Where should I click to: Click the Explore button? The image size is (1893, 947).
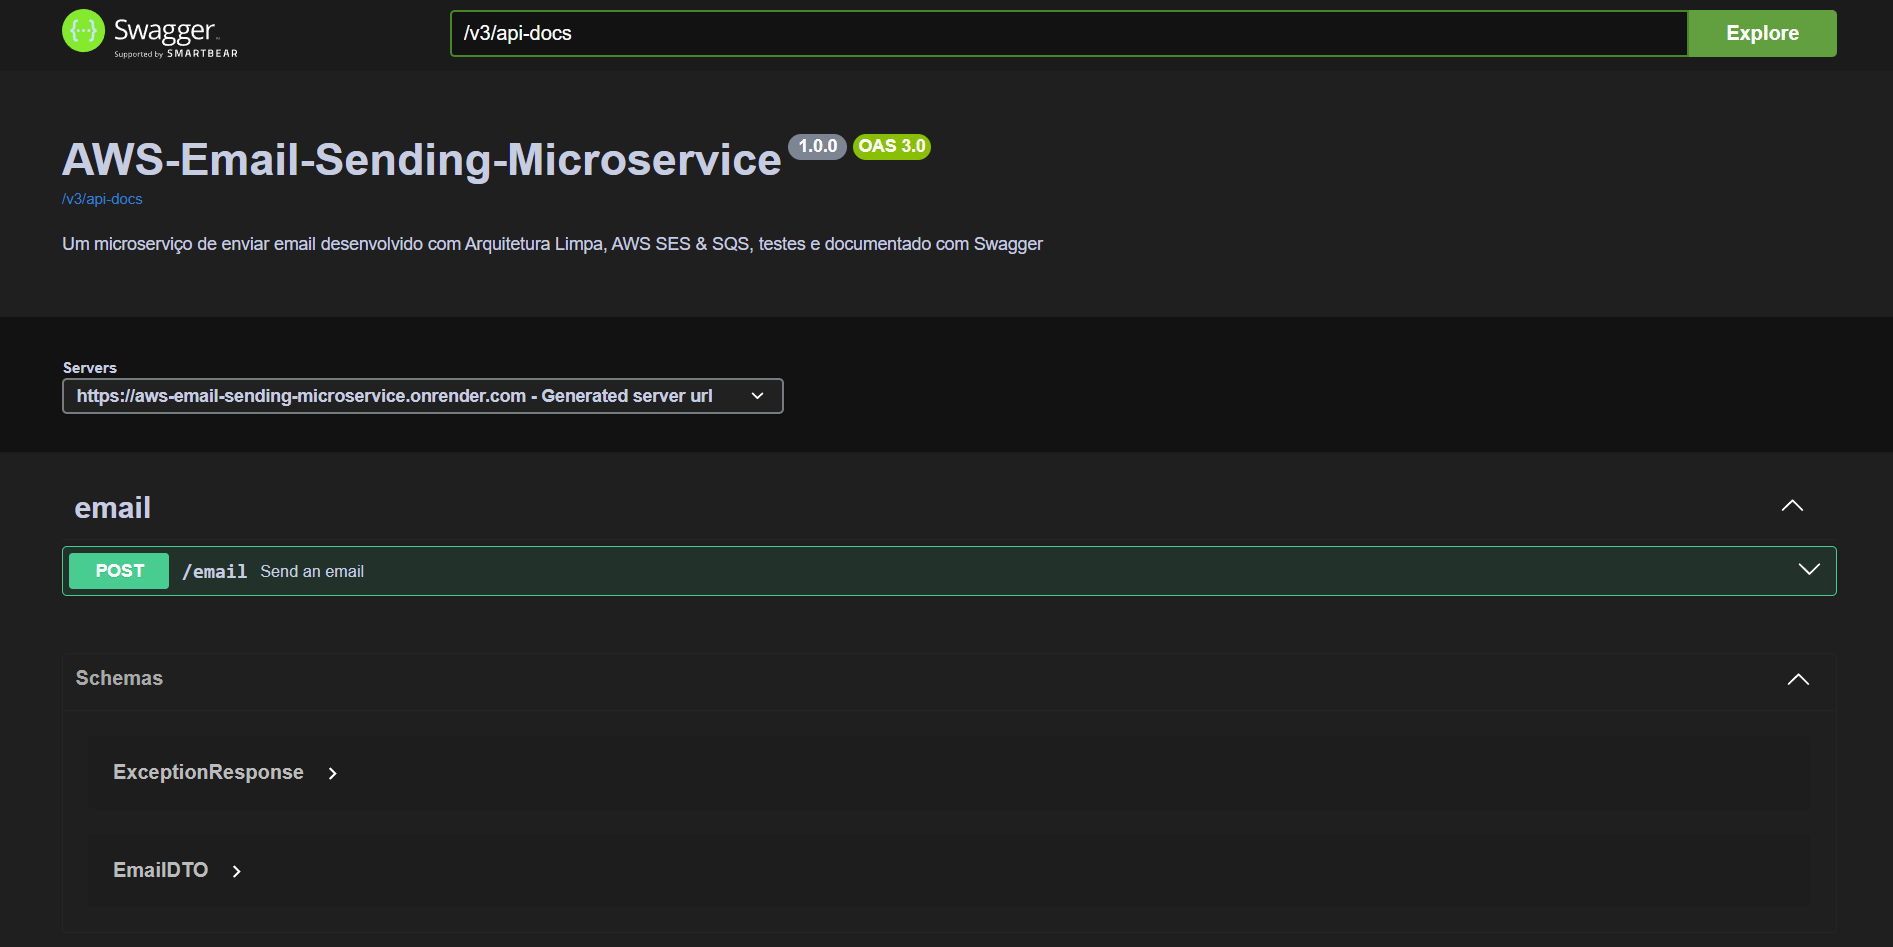pyautogui.click(x=1762, y=33)
